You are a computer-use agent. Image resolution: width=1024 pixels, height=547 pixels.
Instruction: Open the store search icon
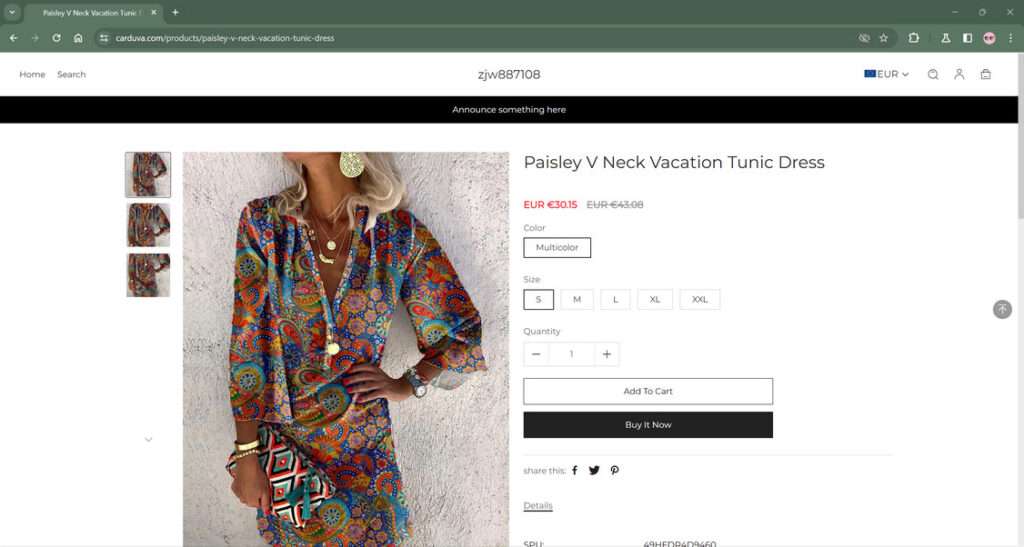coord(933,74)
